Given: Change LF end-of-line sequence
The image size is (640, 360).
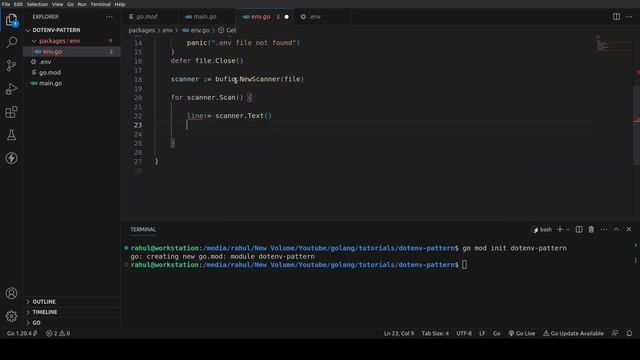Looking at the screenshot, I should point(482,333).
